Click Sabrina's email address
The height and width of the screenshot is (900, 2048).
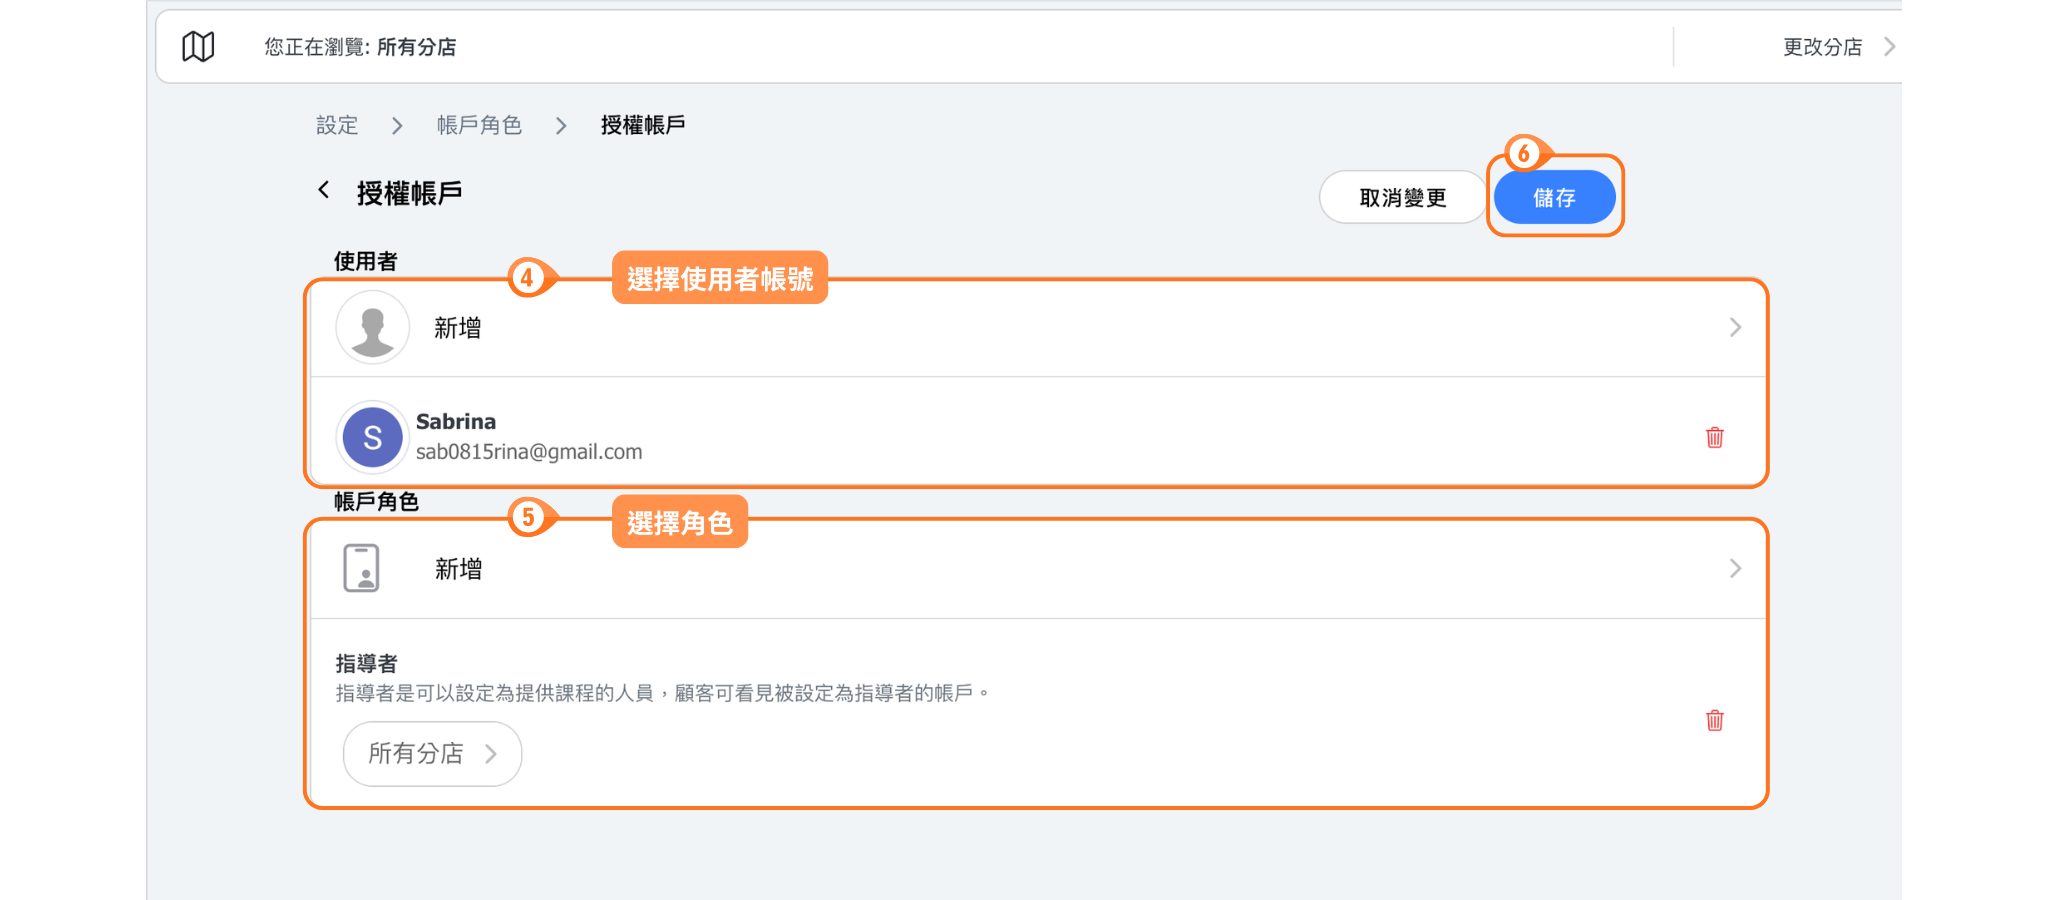pos(529,452)
